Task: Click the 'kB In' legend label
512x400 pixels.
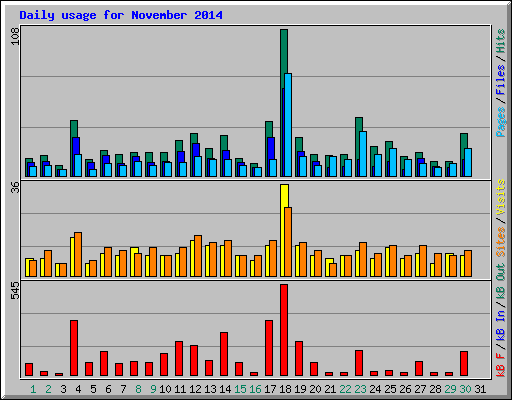Action: coord(501,327)
